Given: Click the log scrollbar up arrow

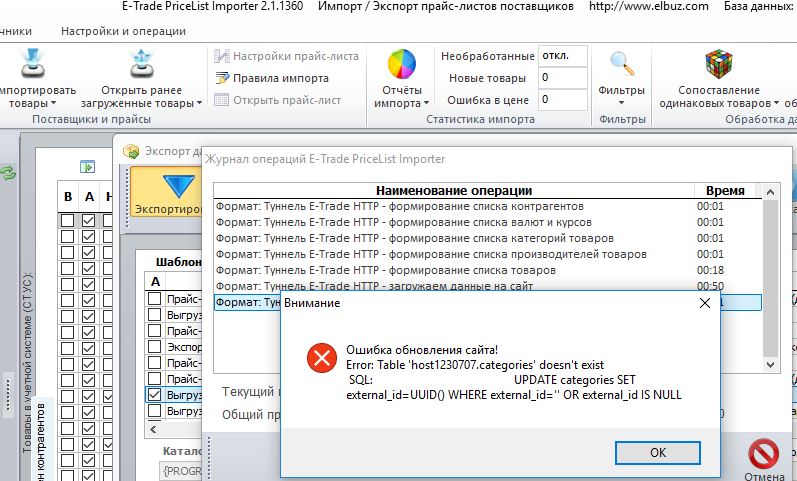Looking at the screenshot, I should 770,192.
